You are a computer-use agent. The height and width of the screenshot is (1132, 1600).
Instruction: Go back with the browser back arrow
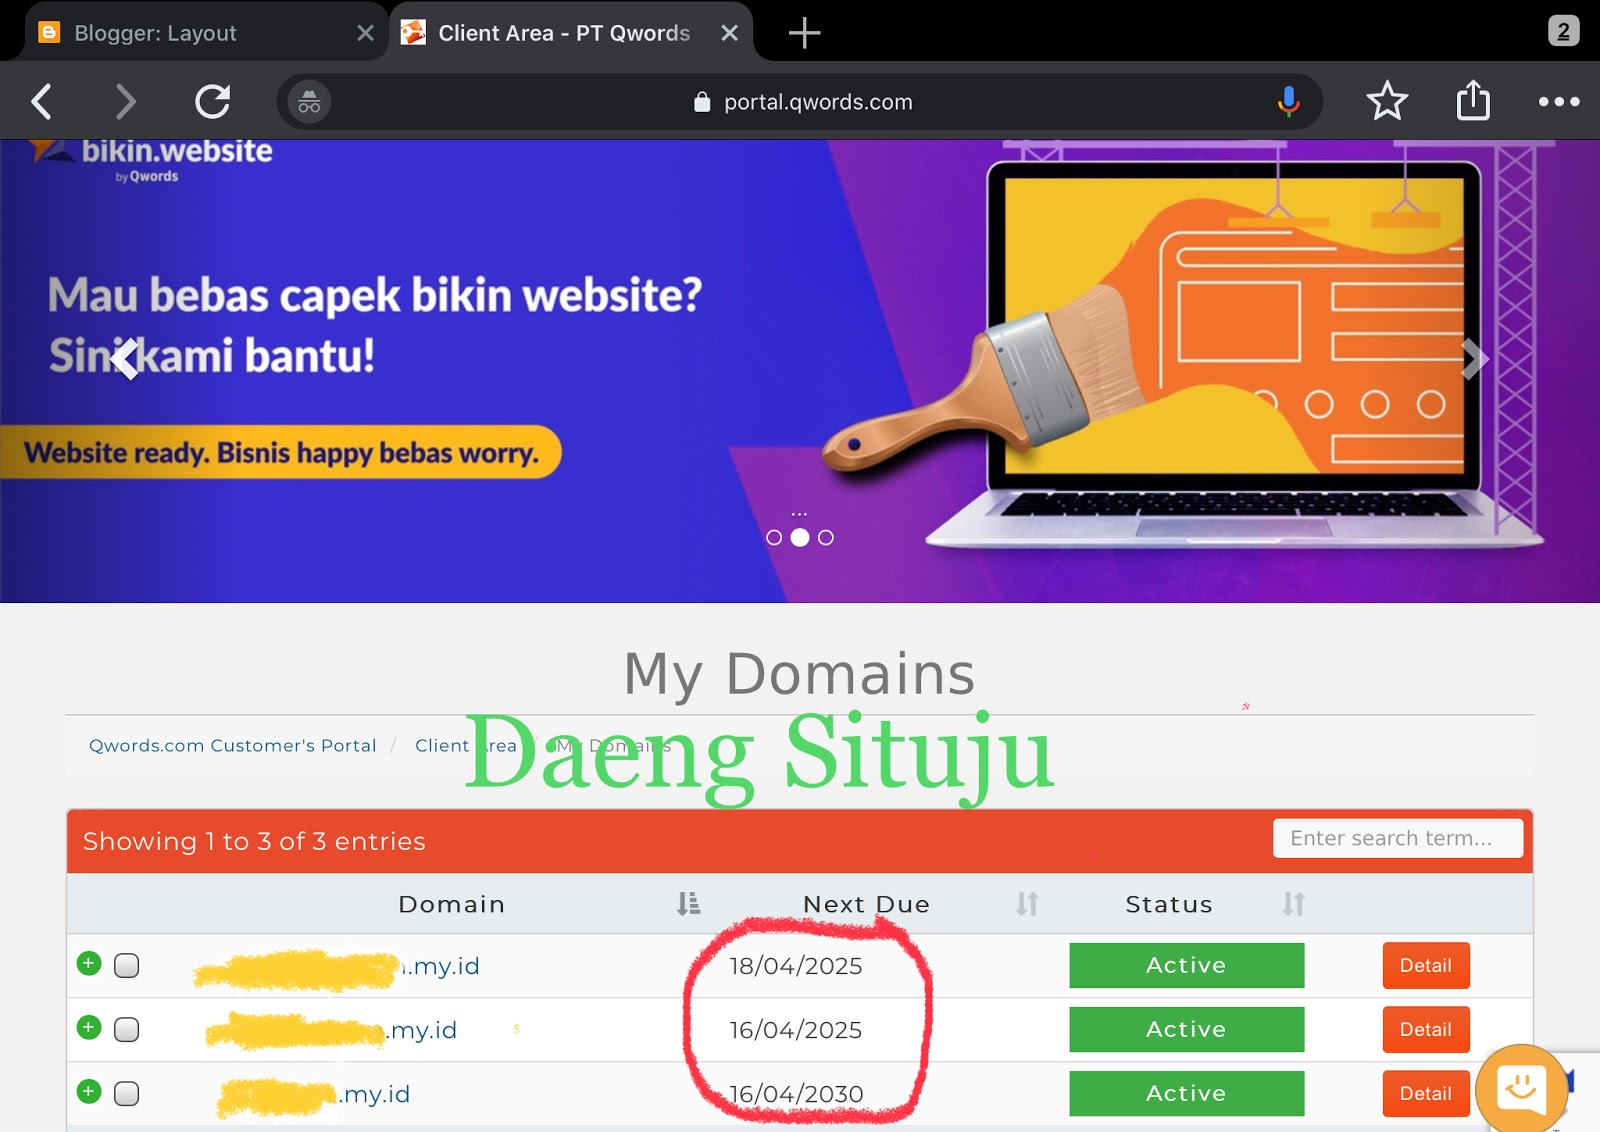[x=41, y=101]
